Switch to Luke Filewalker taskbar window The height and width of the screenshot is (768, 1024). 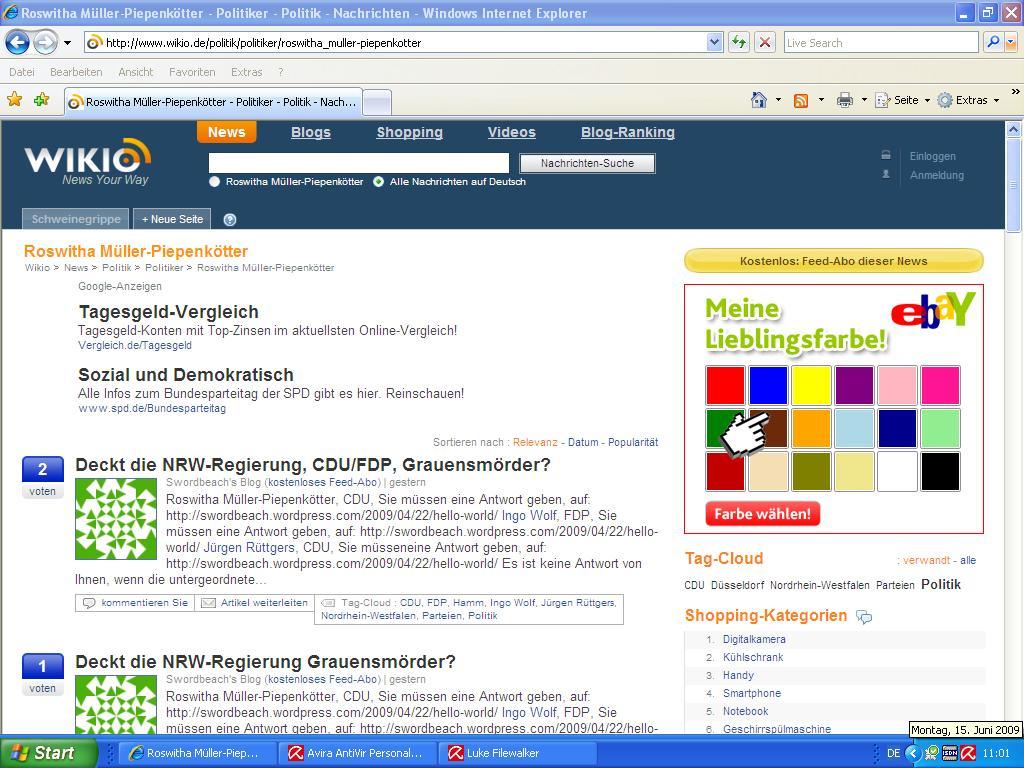(517, 753)
